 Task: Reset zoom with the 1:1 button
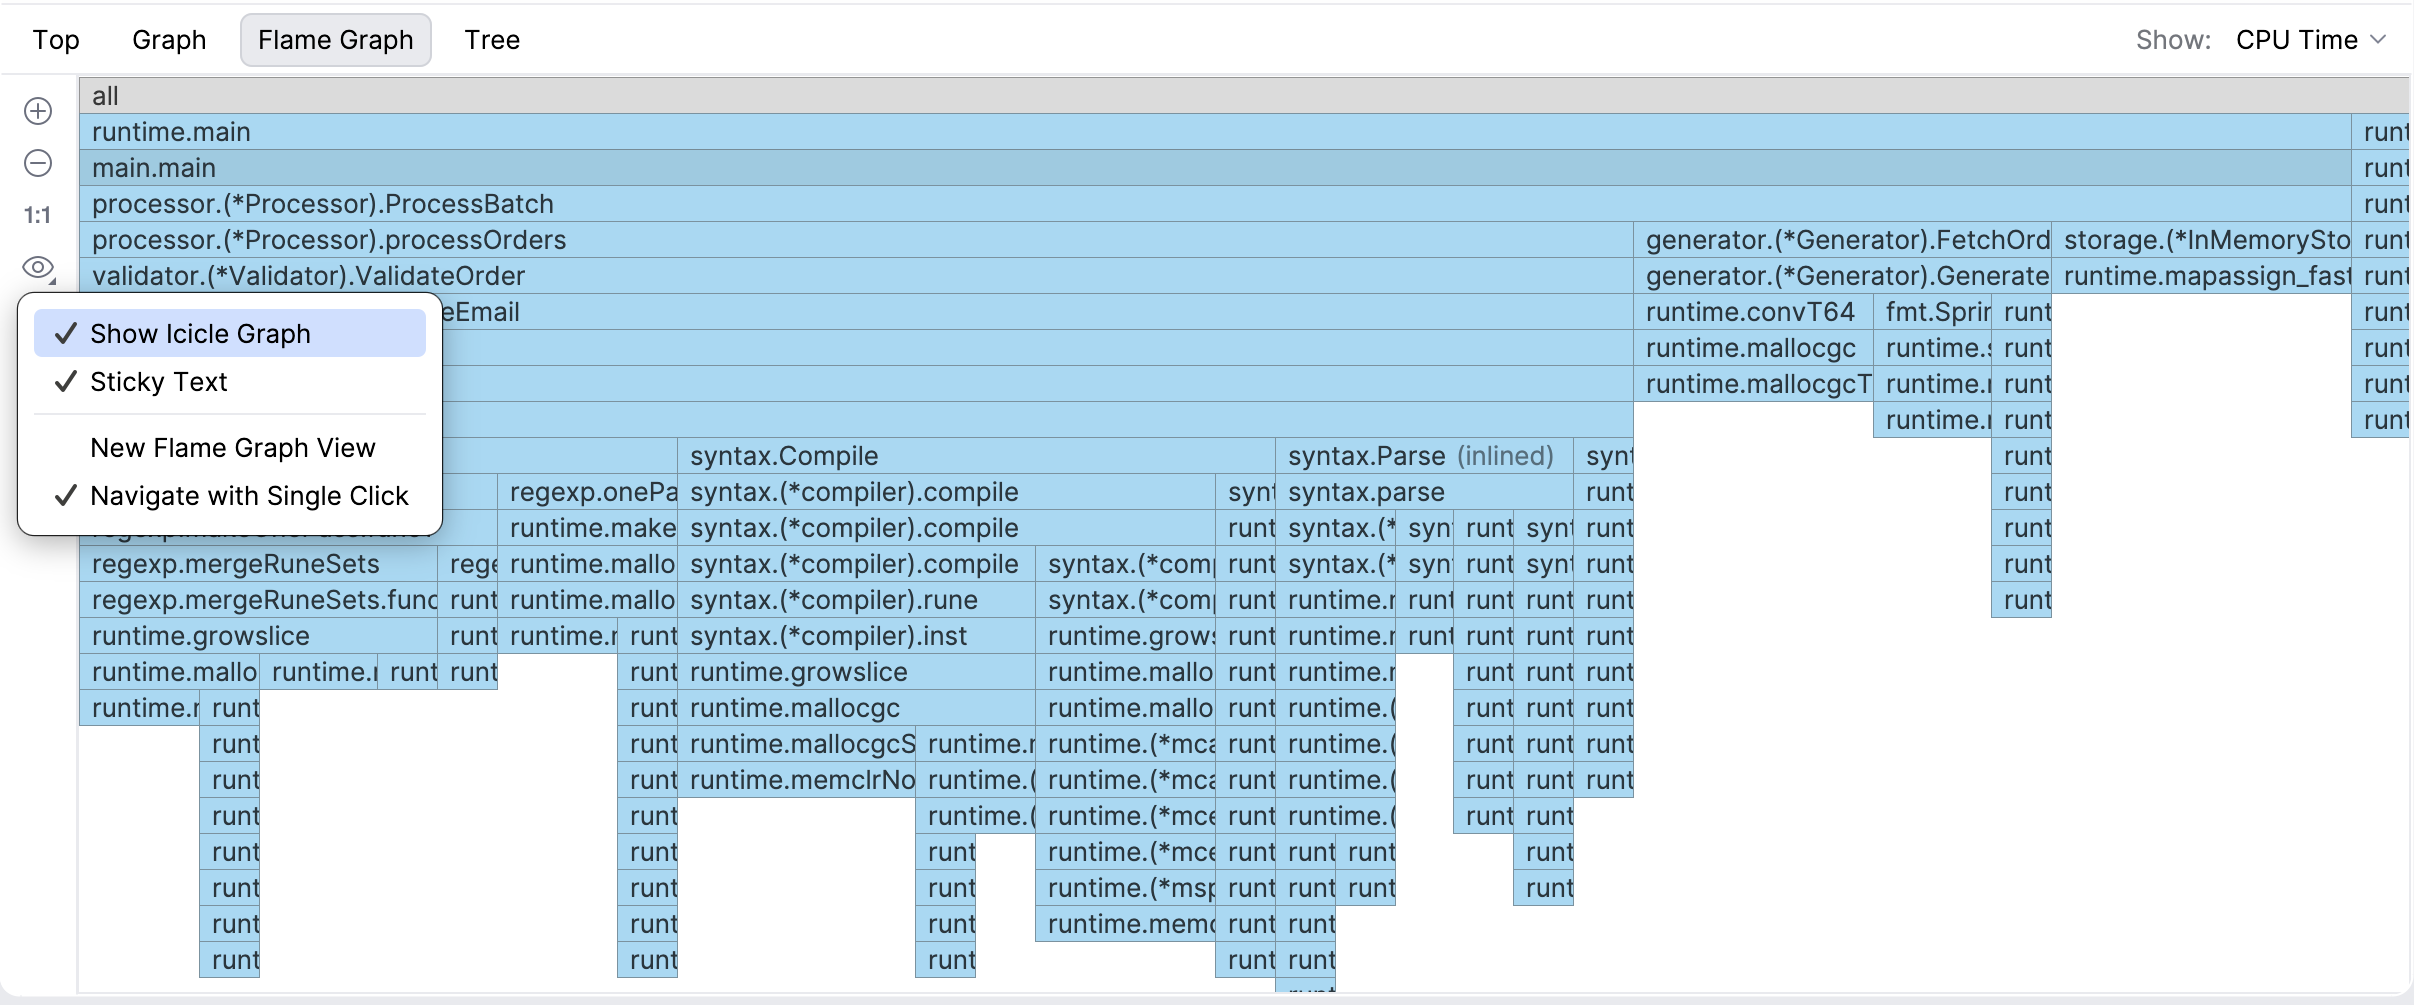(38, 215)
